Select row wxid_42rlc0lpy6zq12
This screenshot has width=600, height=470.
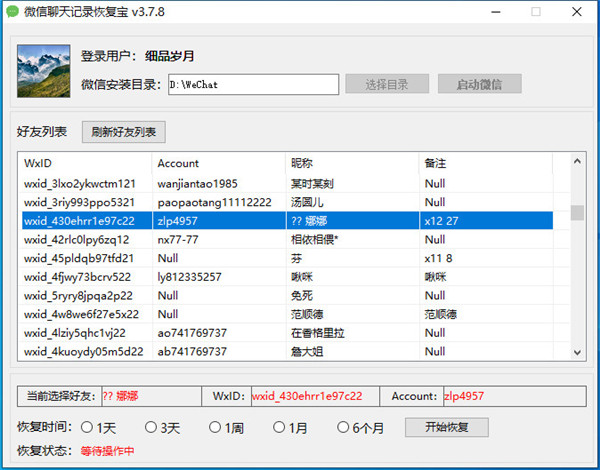click(x=287, y=240)
